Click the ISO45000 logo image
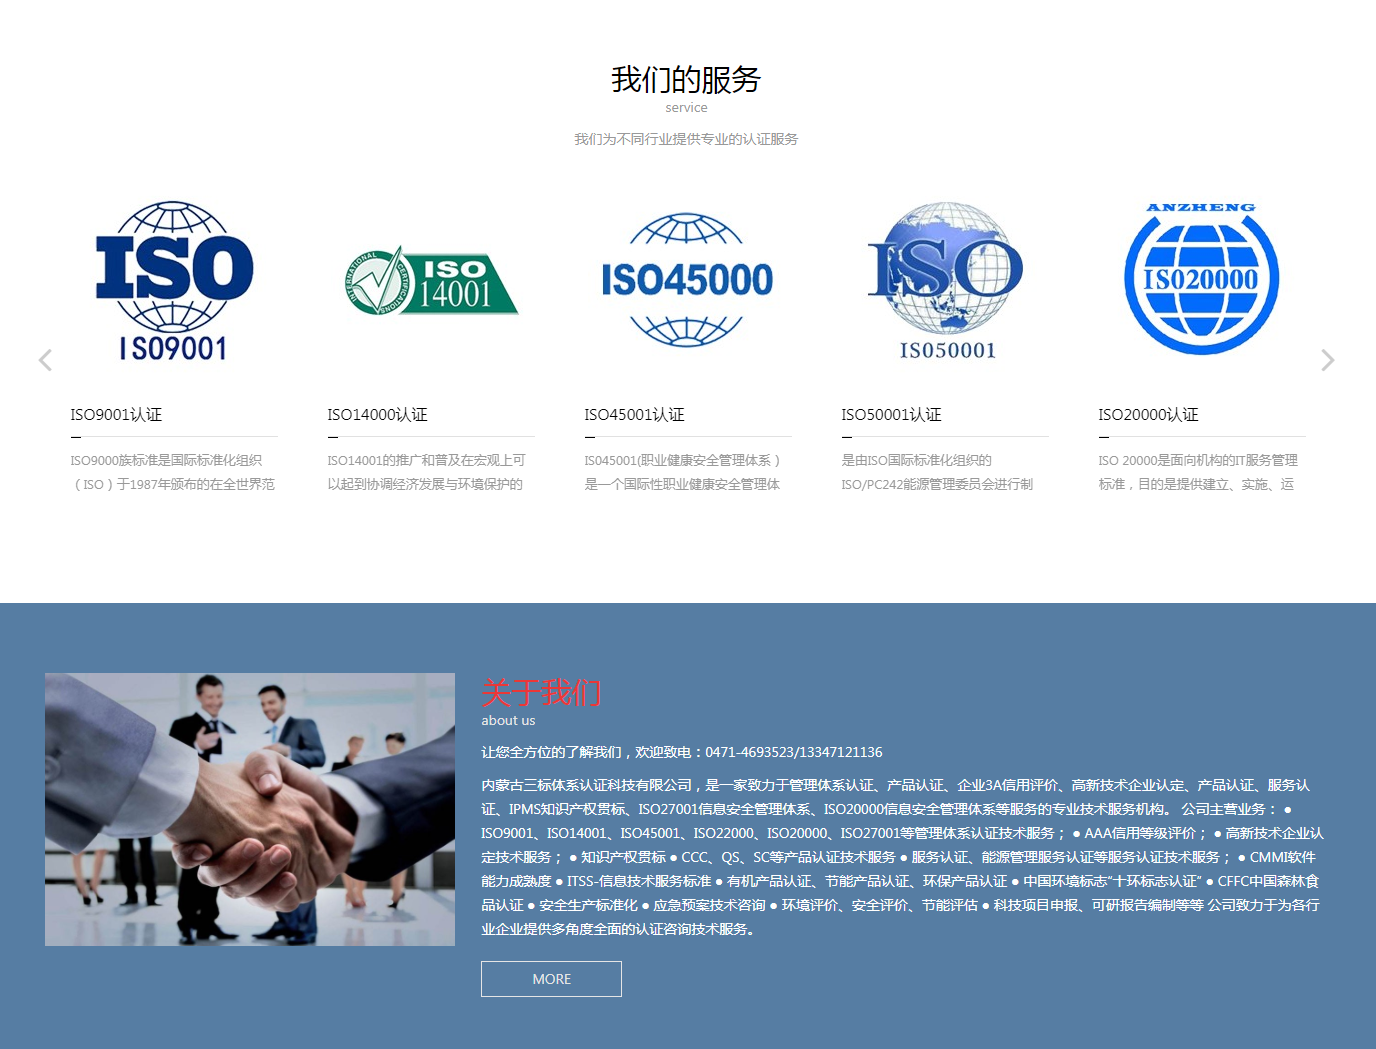1376x1049 pixels. coord(687,280)
